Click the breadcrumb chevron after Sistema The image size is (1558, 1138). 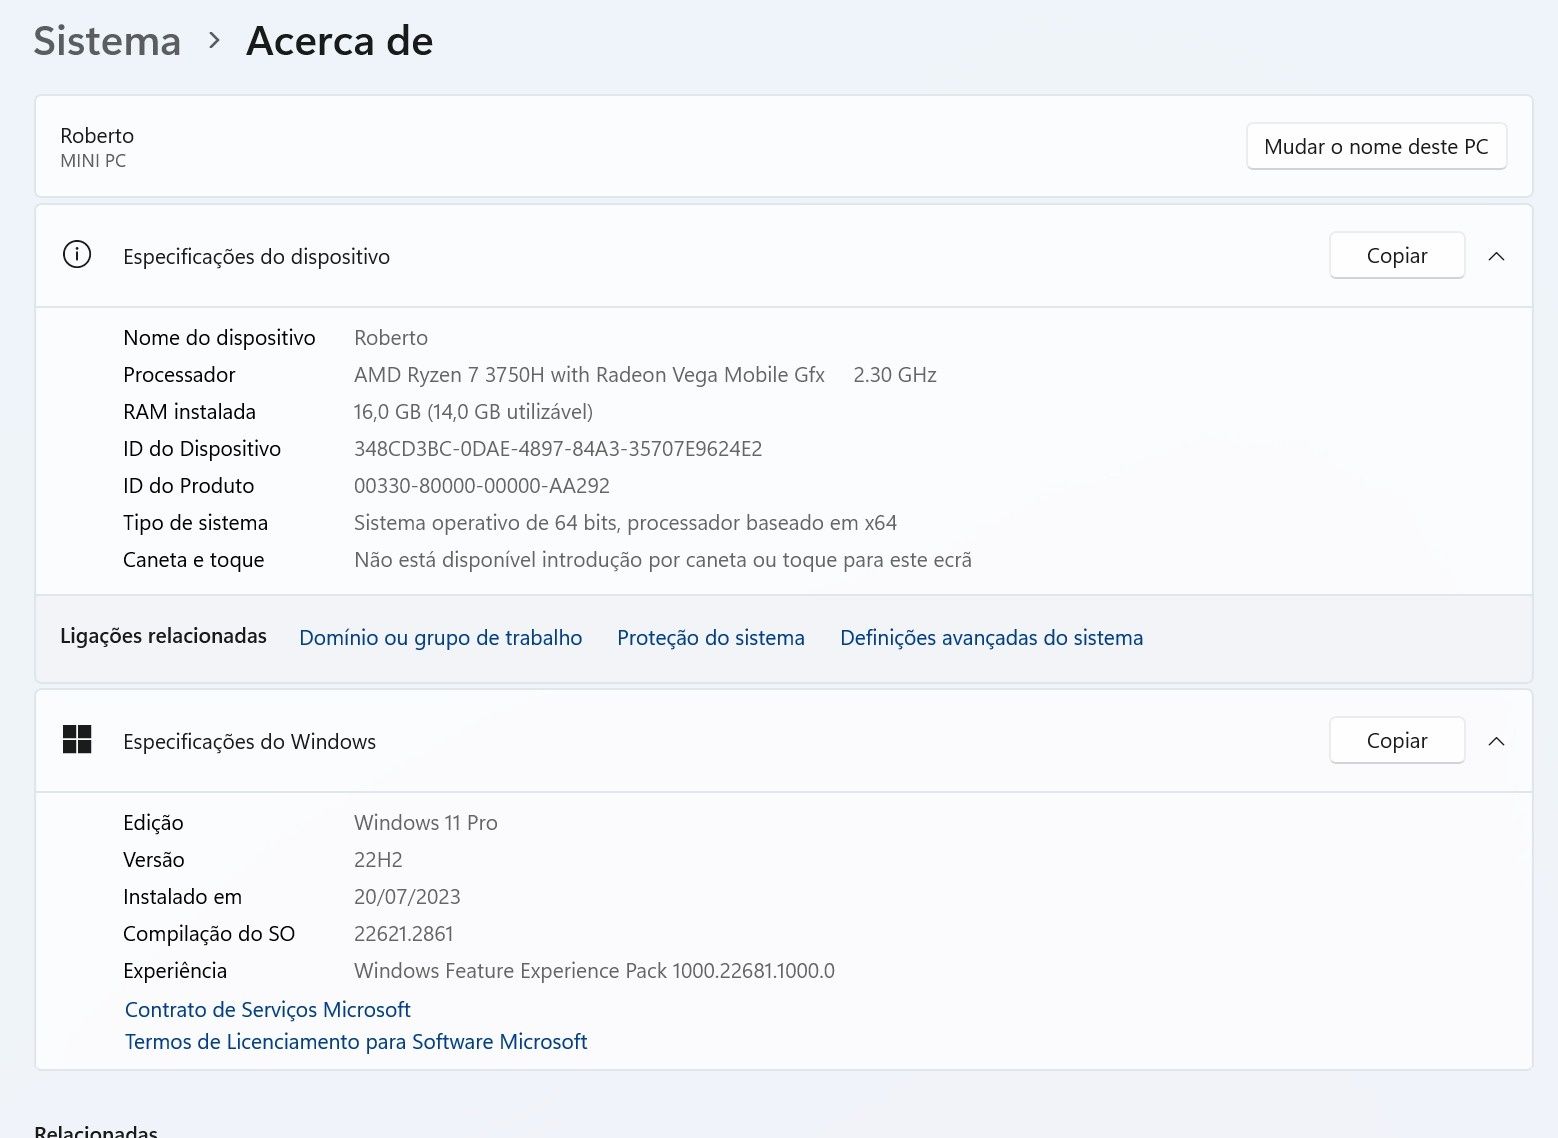pyautogui.click(x=214, y=41)
